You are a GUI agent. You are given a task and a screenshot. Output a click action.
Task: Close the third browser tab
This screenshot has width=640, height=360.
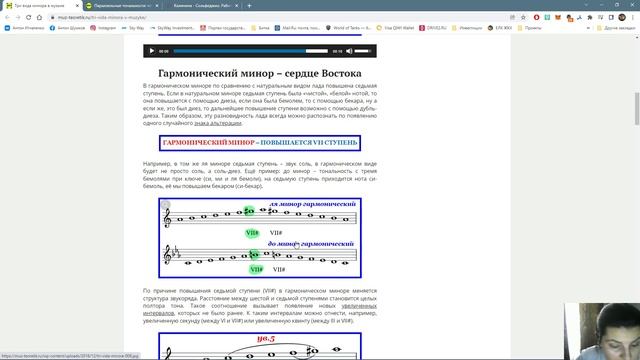coord(236,6)
